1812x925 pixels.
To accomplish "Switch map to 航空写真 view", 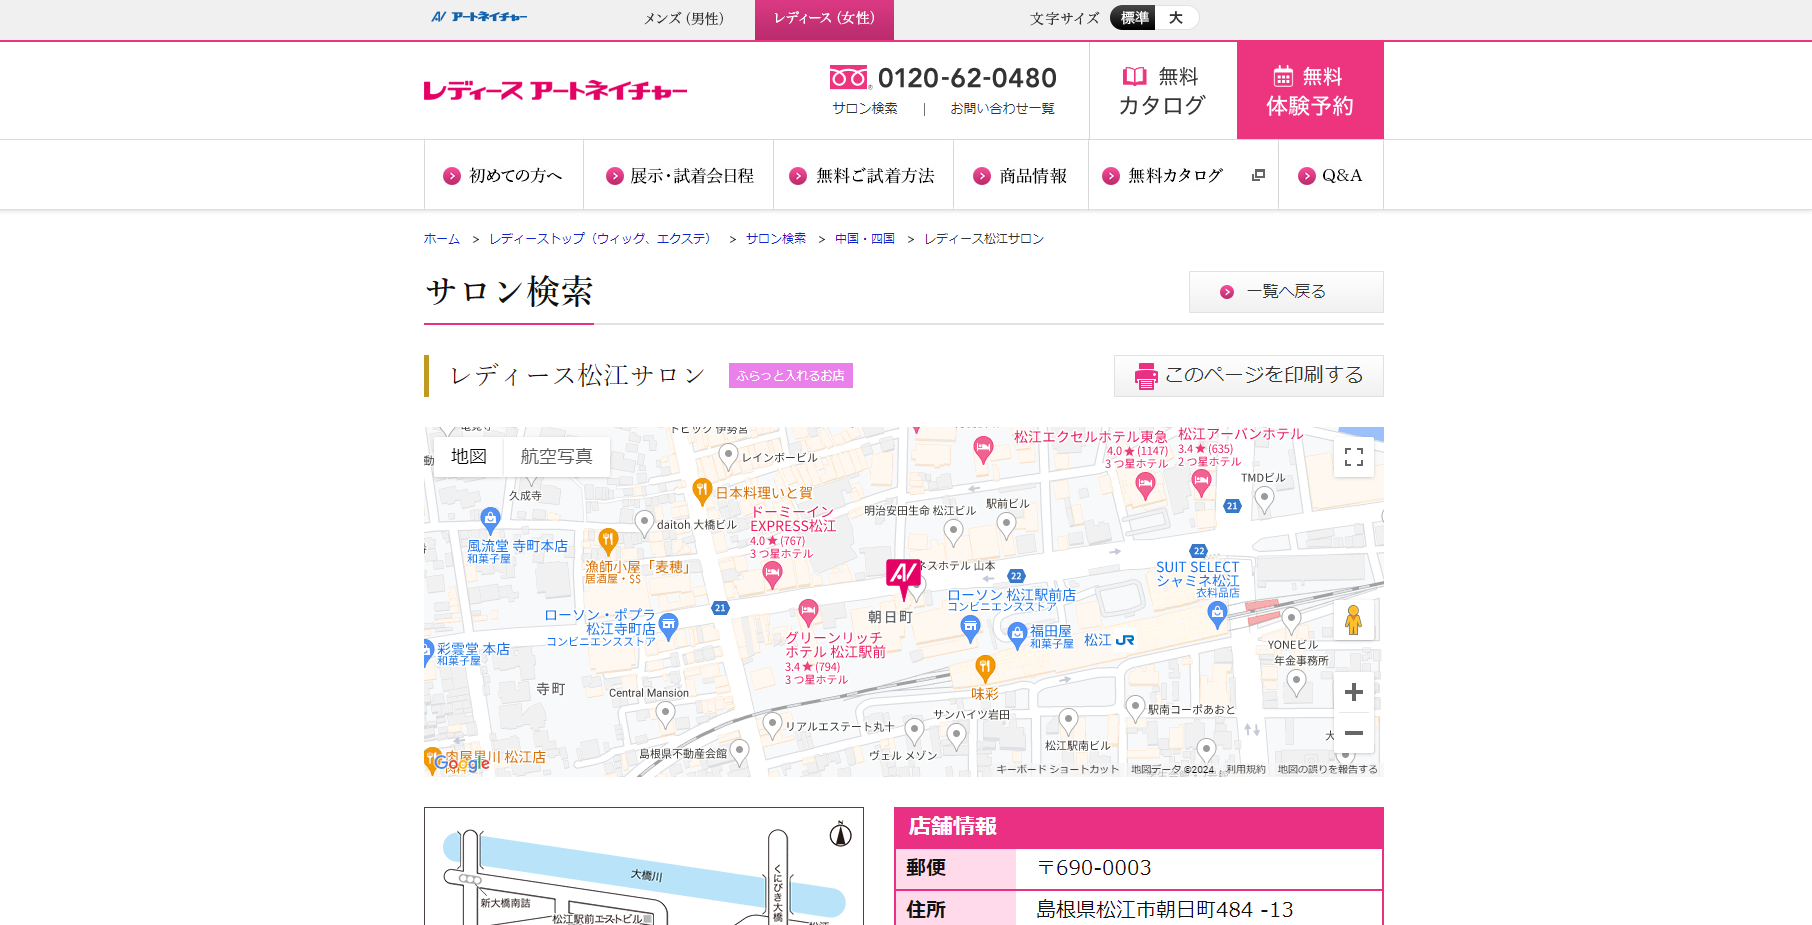I will point(556,456).
